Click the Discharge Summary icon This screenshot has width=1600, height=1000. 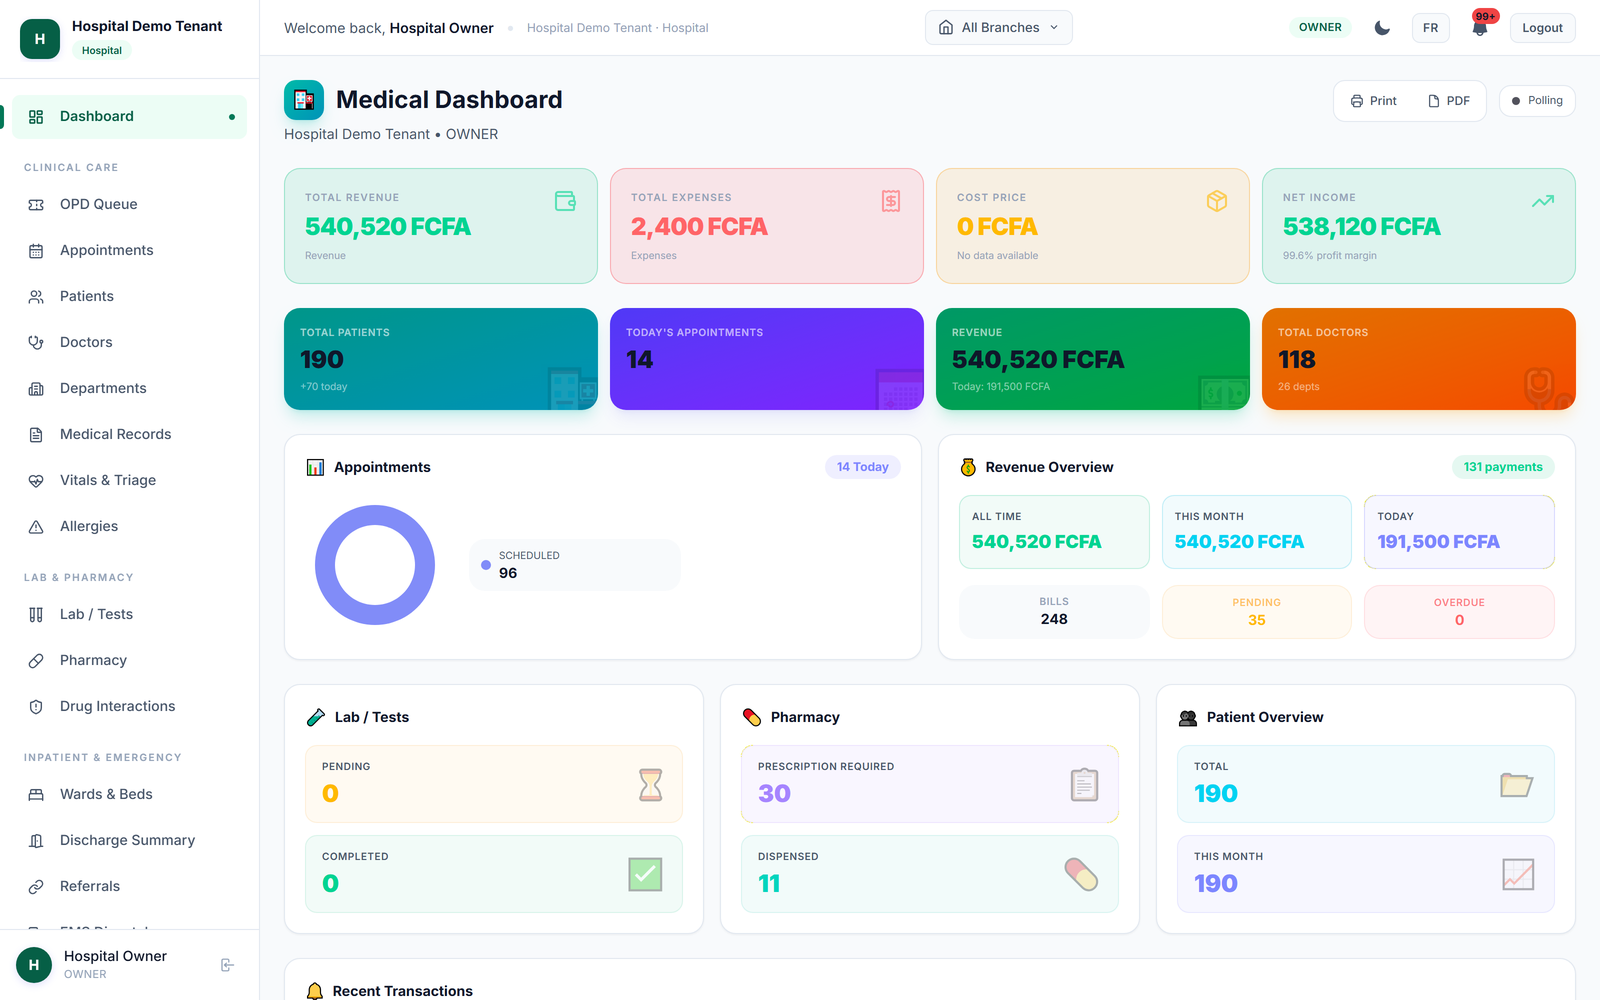36,841
